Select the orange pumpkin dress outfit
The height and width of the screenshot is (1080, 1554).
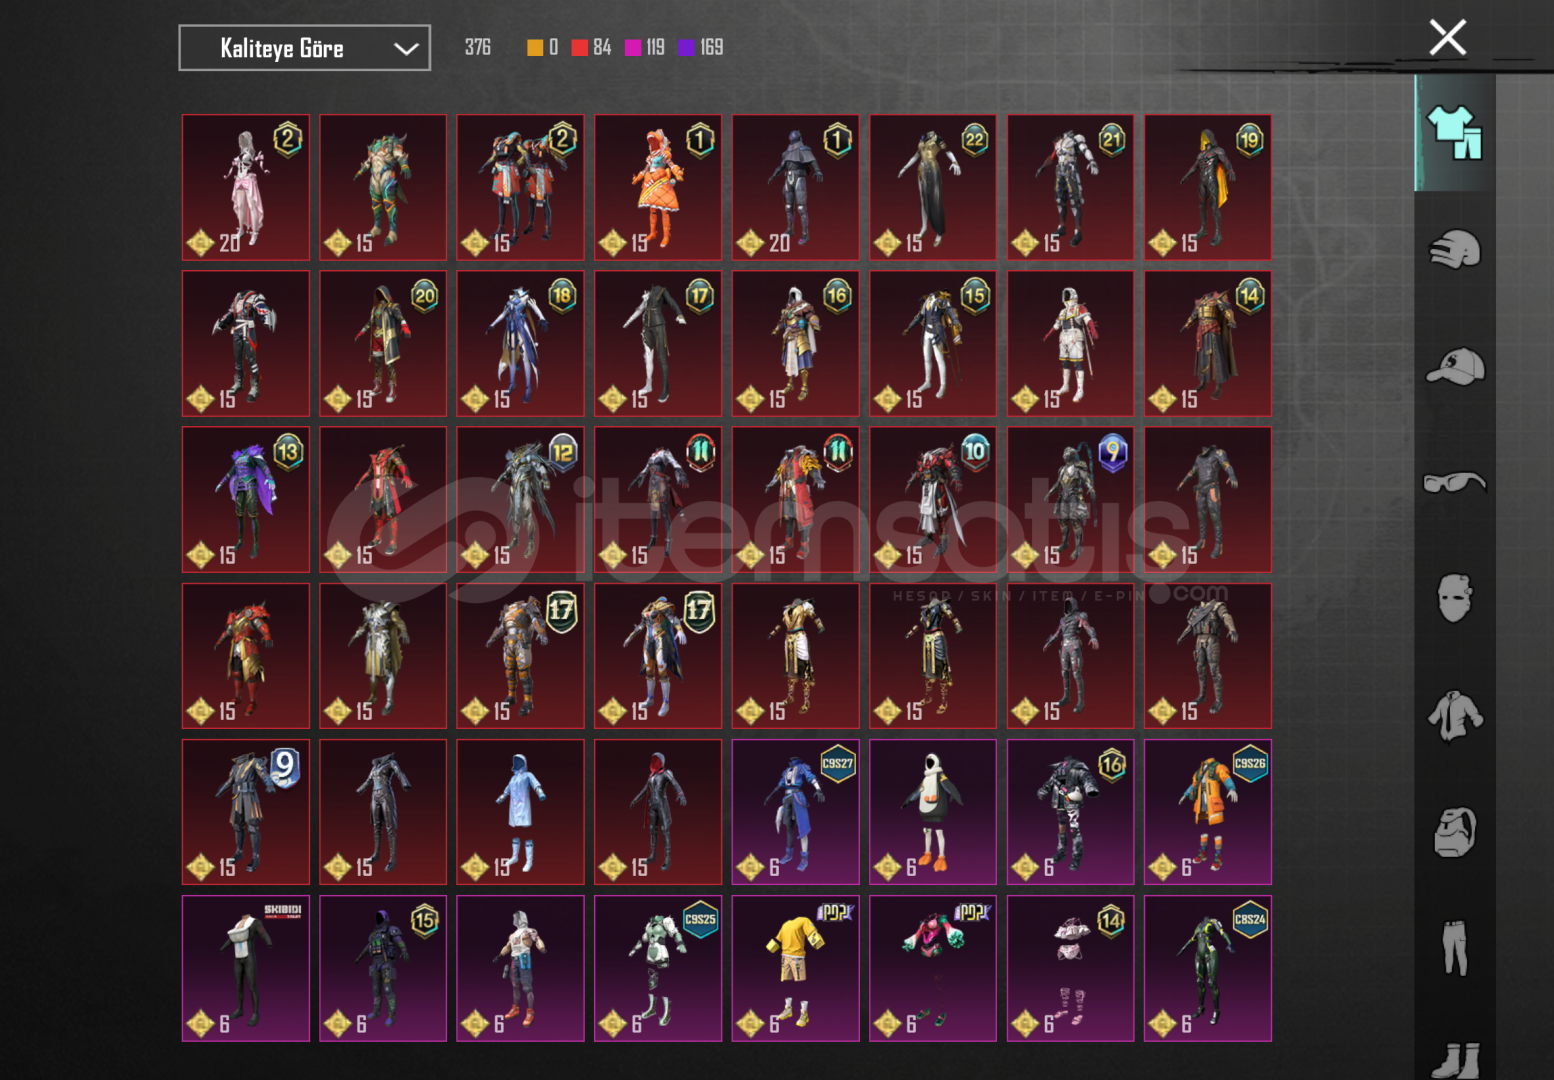point(658,187)
